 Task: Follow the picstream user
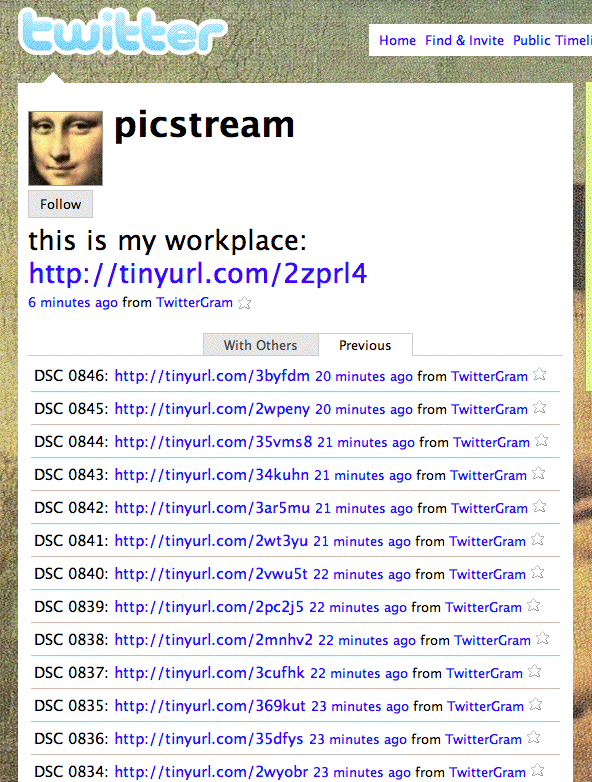60,204
